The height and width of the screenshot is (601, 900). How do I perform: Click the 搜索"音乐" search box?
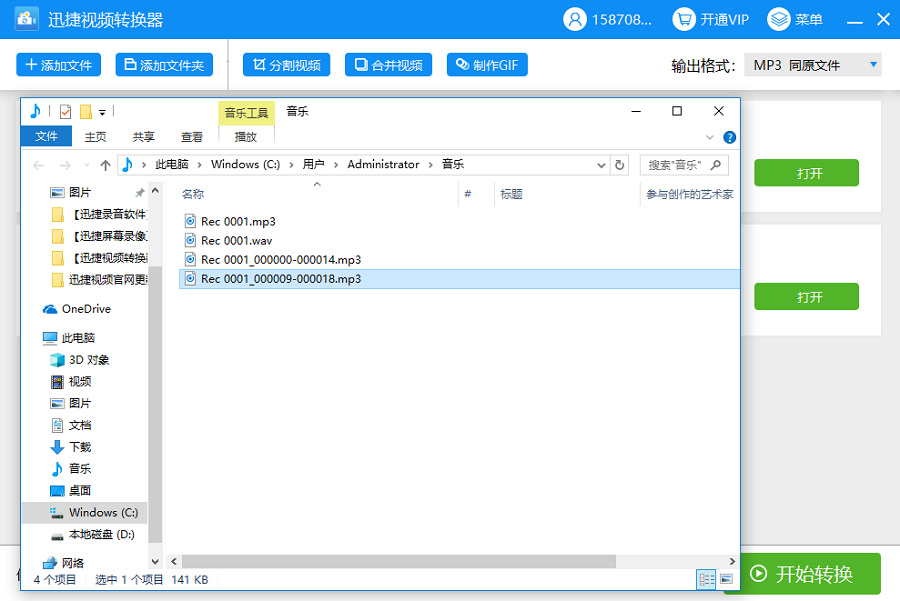pos(684,165)
